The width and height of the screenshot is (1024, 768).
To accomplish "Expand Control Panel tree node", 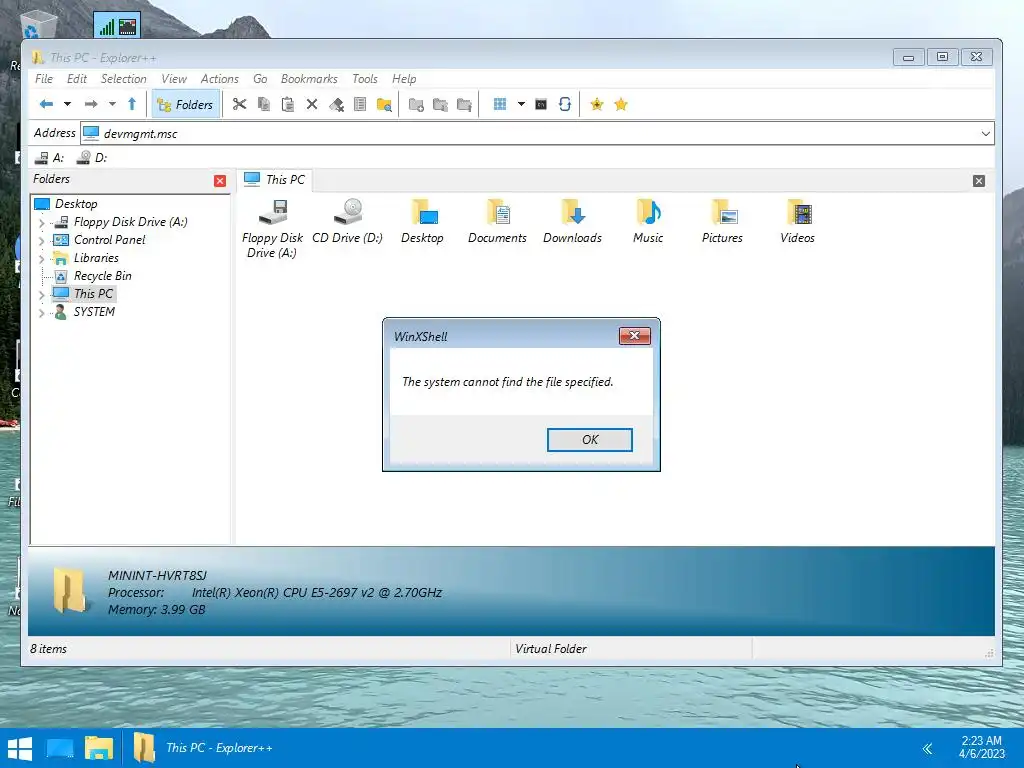I will point(42,241).
